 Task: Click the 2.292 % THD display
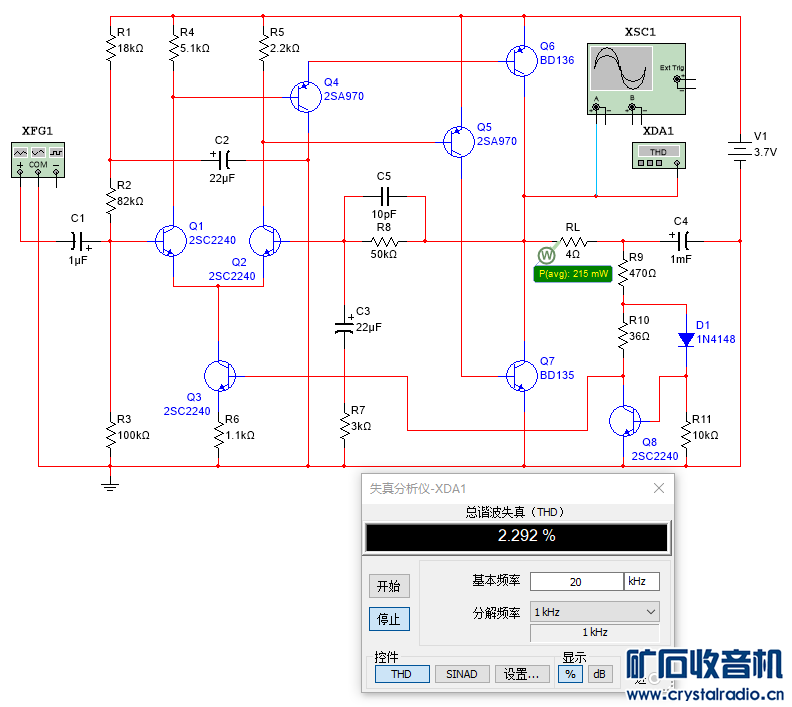point(516,536)
